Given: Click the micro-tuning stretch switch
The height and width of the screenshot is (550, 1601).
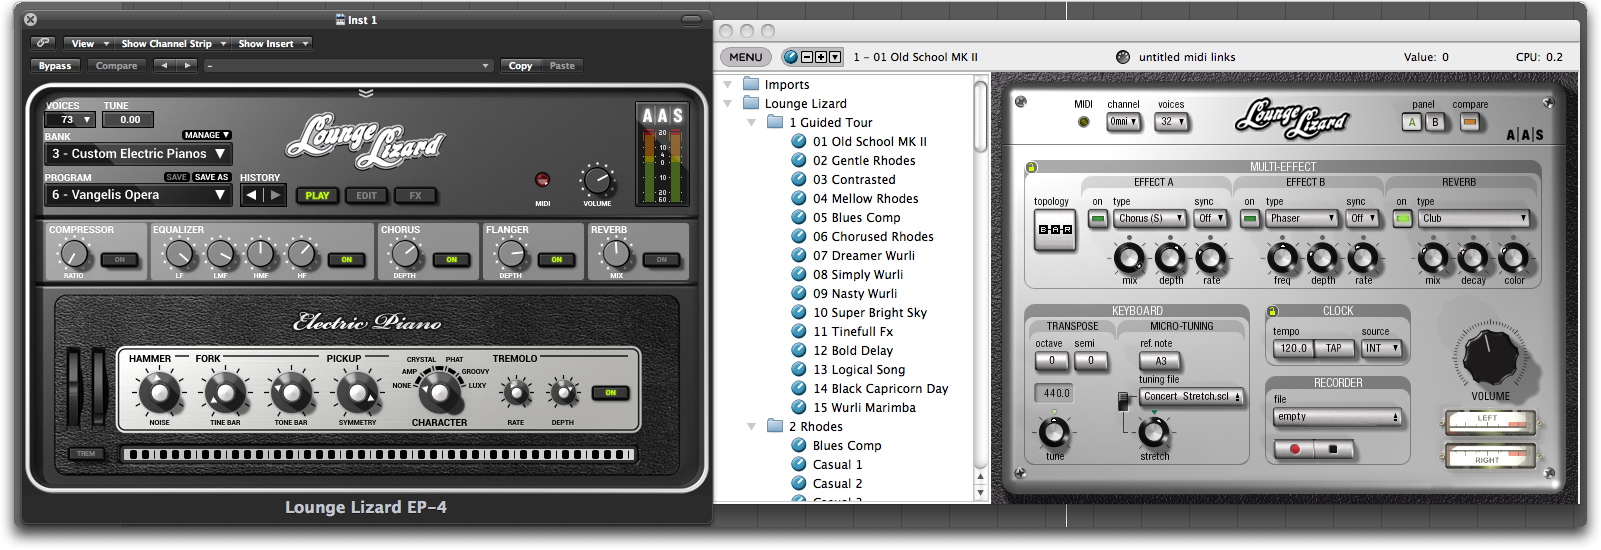Looking at the screenshot, I should pos(1123,401).
